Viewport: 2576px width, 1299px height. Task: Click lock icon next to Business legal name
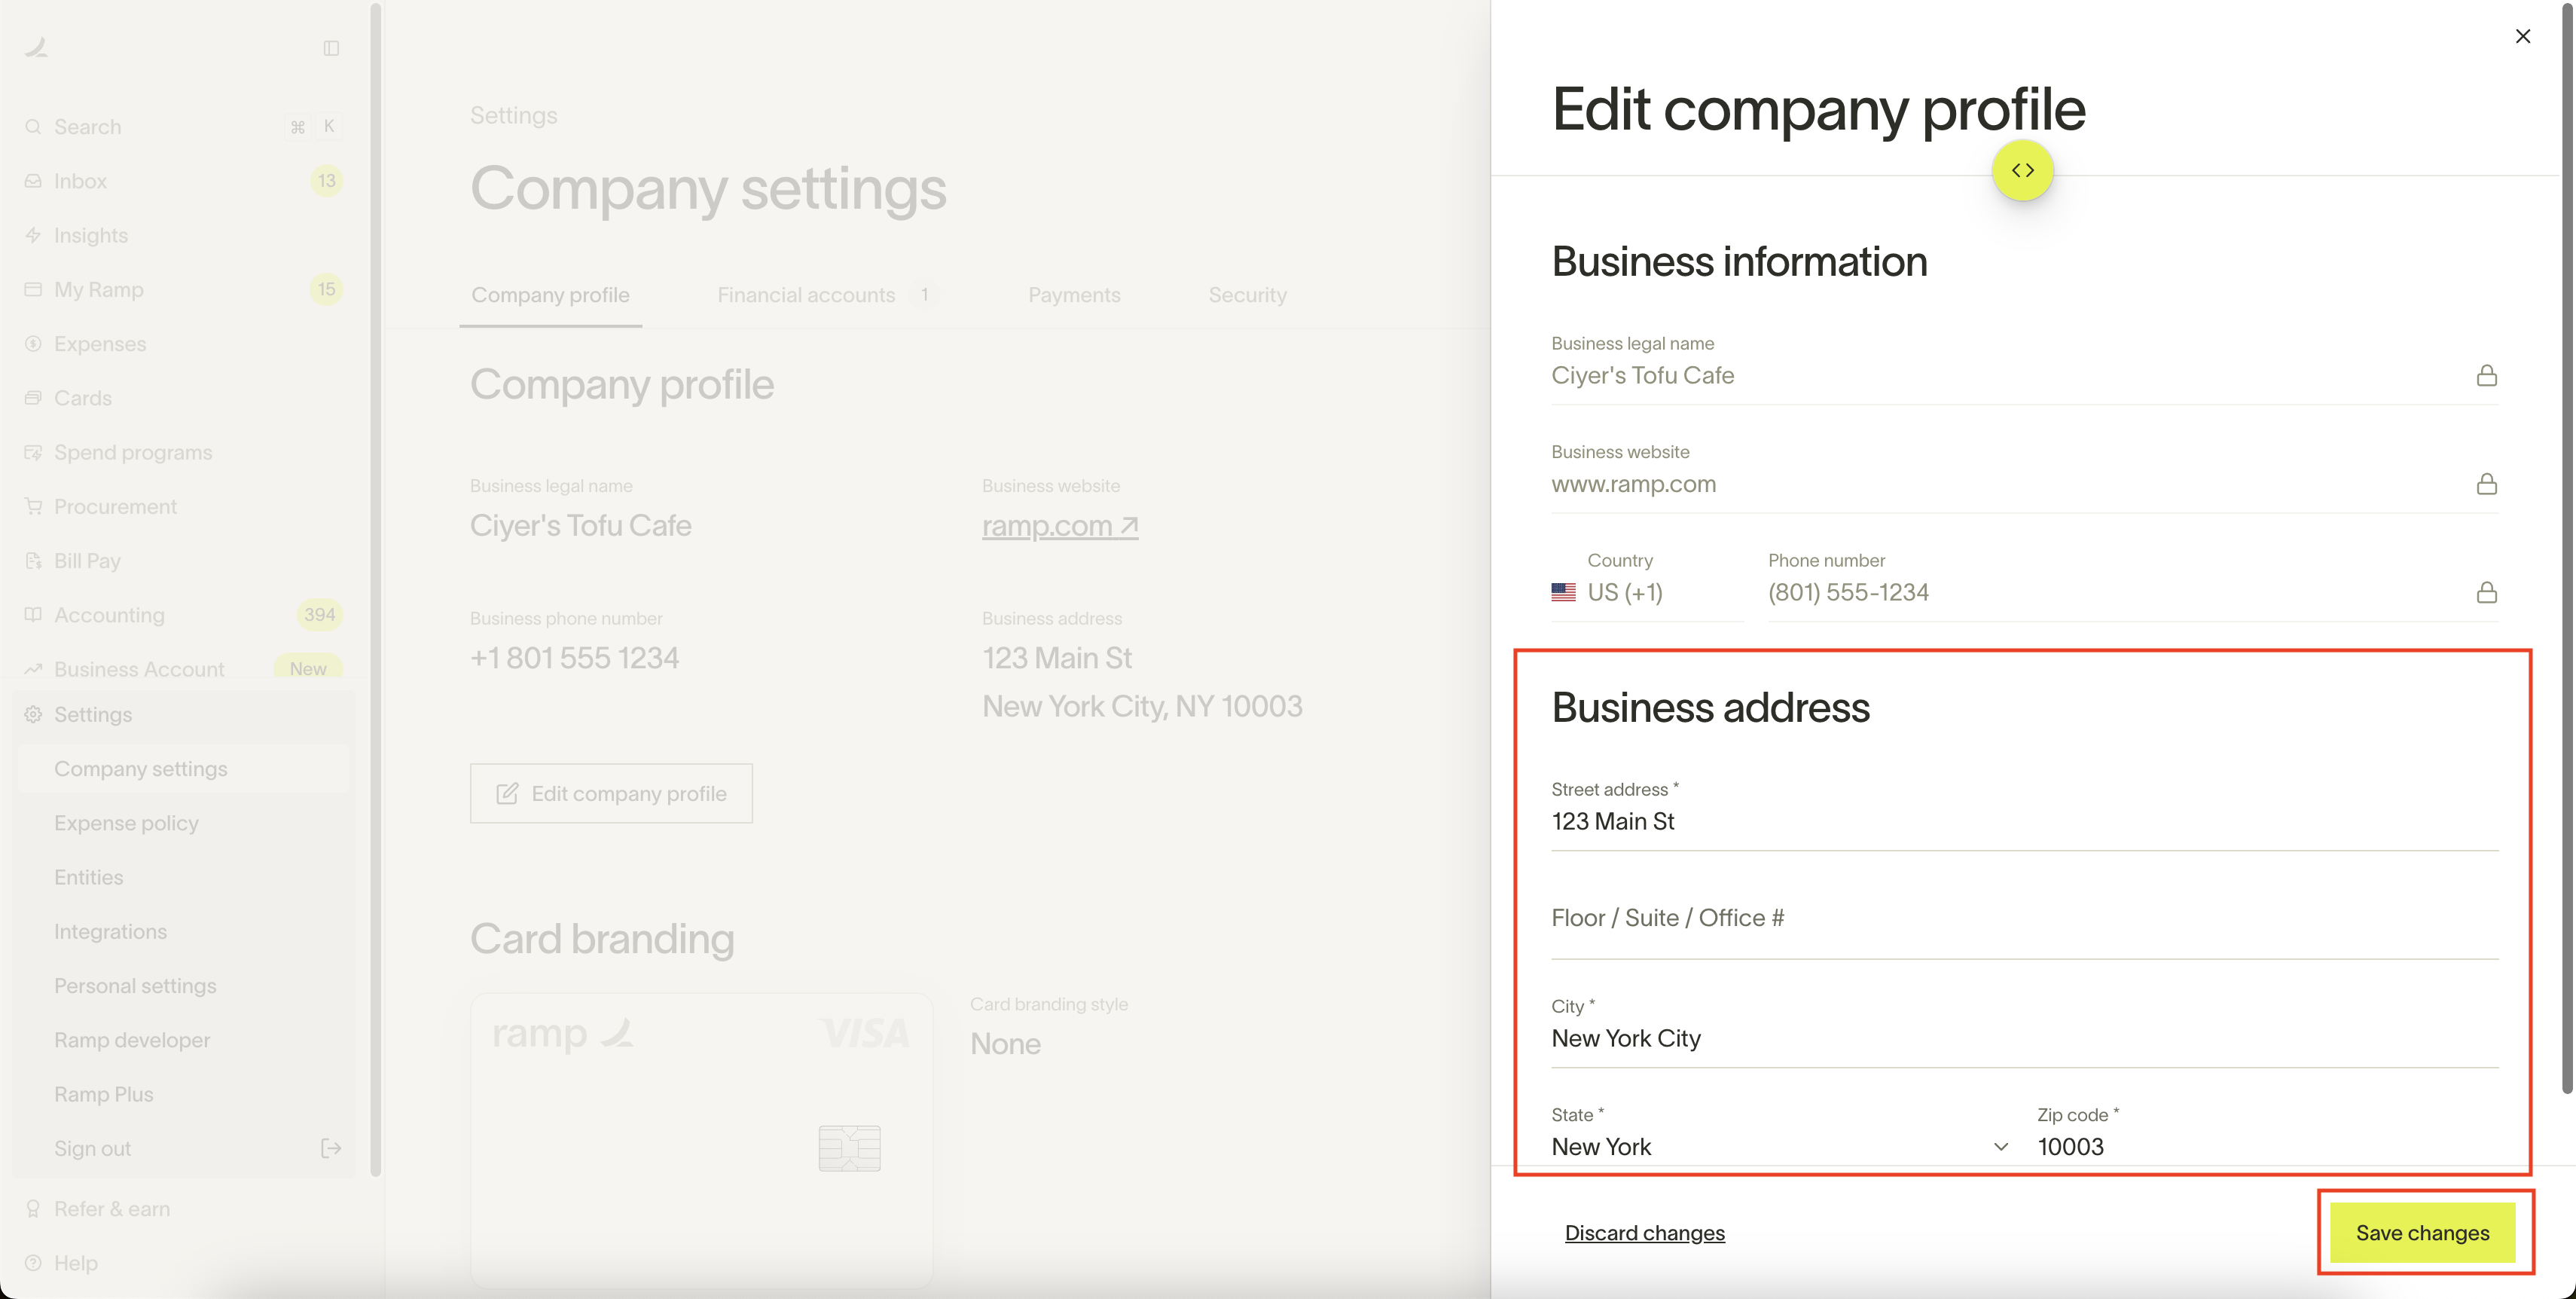(2486, 375)
